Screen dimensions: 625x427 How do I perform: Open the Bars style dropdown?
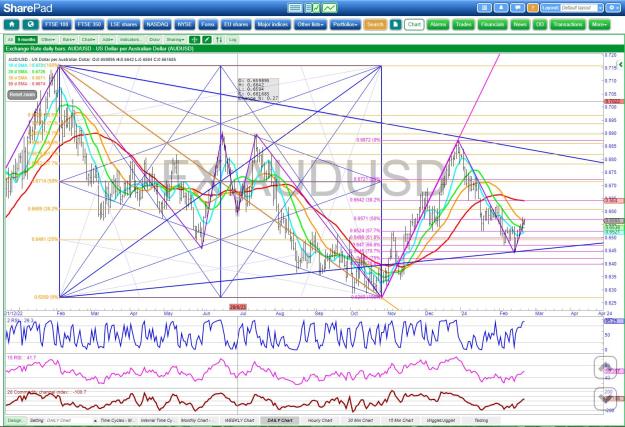pos(69,39)
